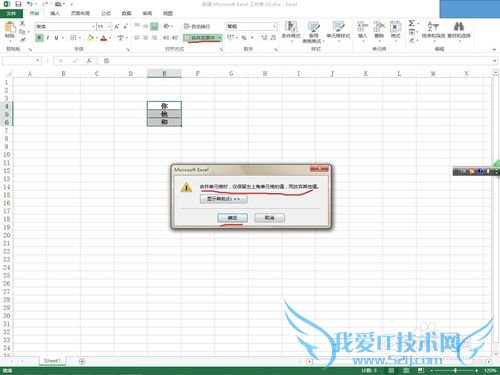This screenshot has height=375, width=500.
Task: Click the percent style icon
Action: click(x=244, y=38)
